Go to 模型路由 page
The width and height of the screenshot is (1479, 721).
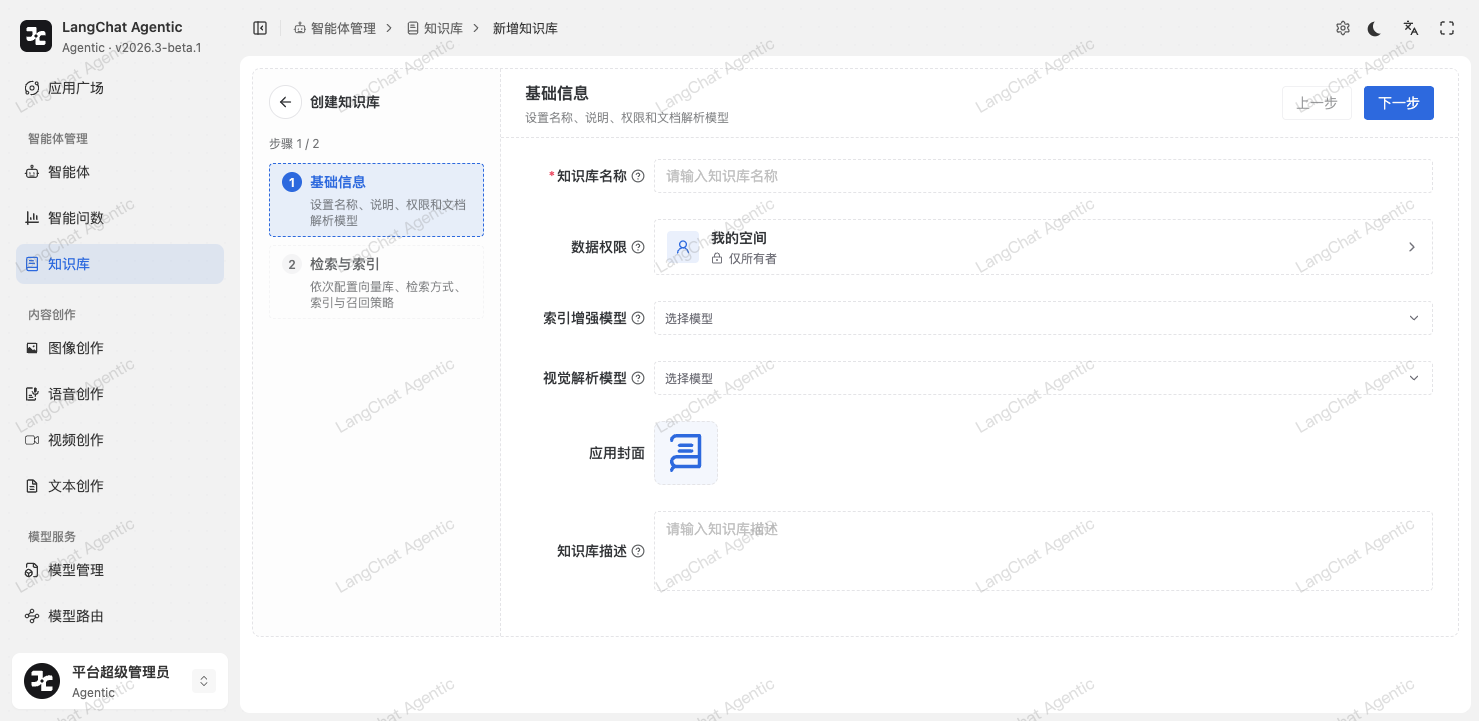coord(120,616)
